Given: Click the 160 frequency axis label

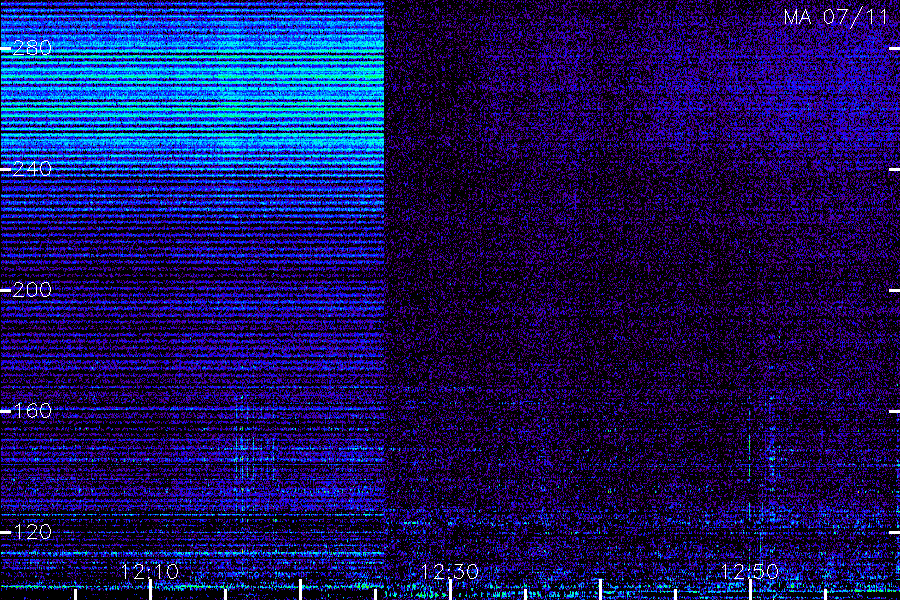Looking at the screenshot, I should pyautogui.click(x=32, y=411).
